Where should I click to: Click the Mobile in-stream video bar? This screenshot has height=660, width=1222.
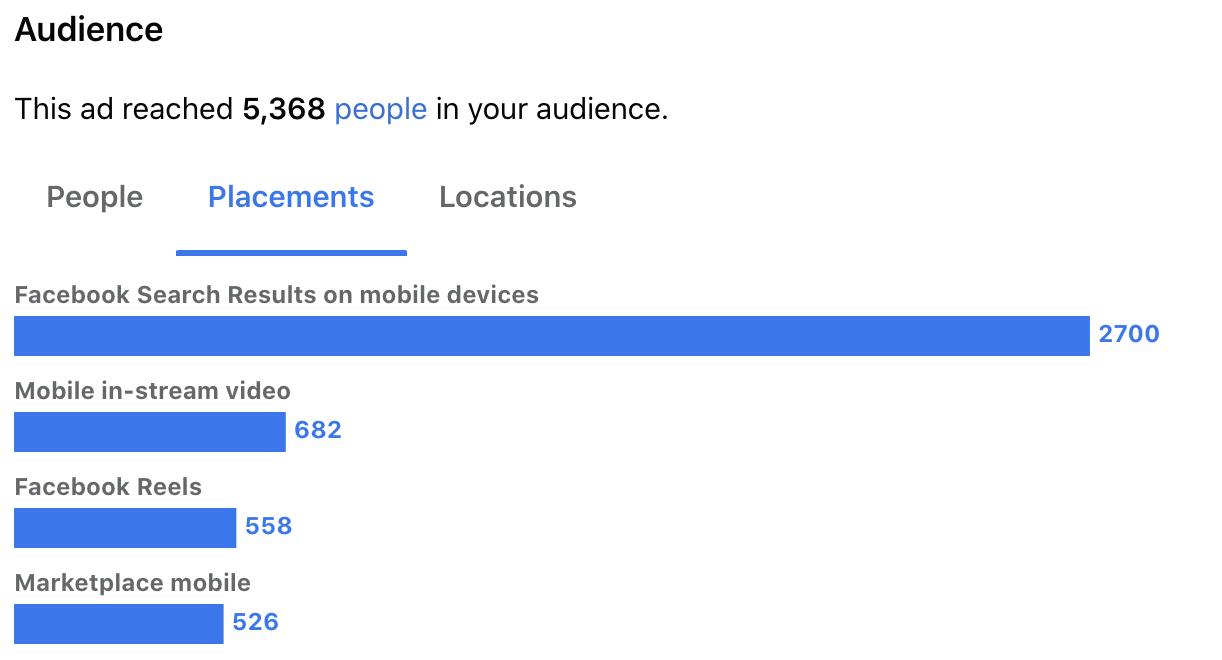[150, 432]
